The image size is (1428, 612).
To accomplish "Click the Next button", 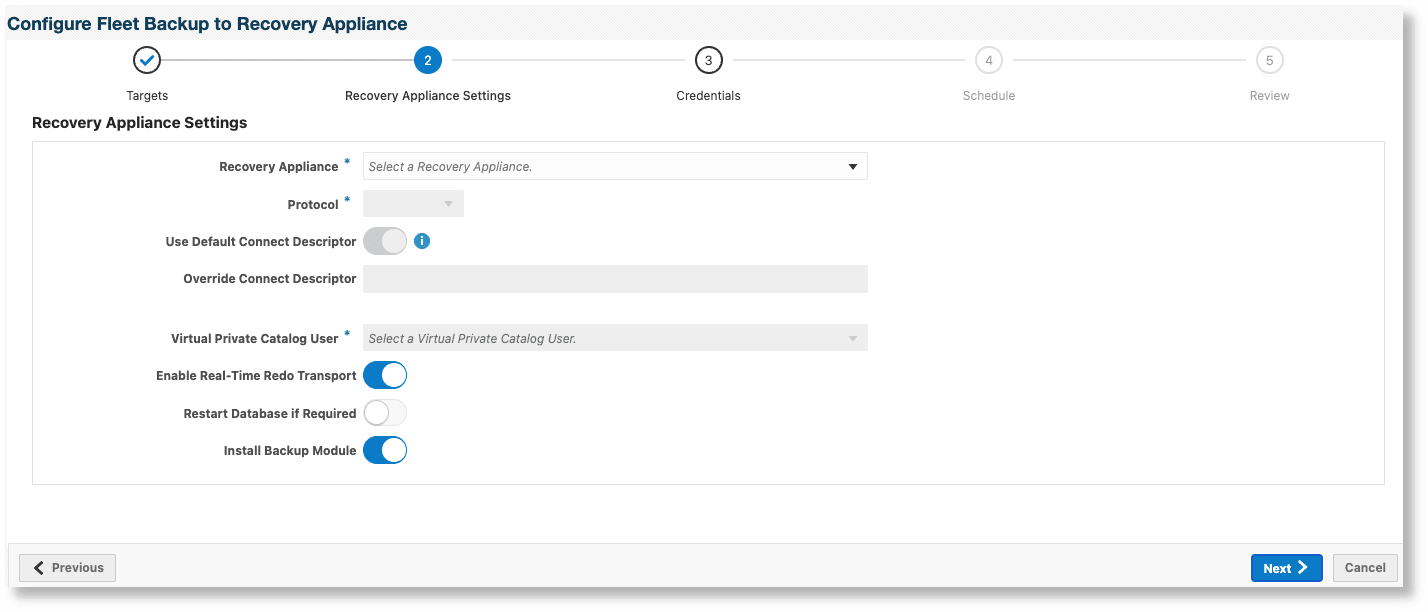I will (x=1287, y=568).
